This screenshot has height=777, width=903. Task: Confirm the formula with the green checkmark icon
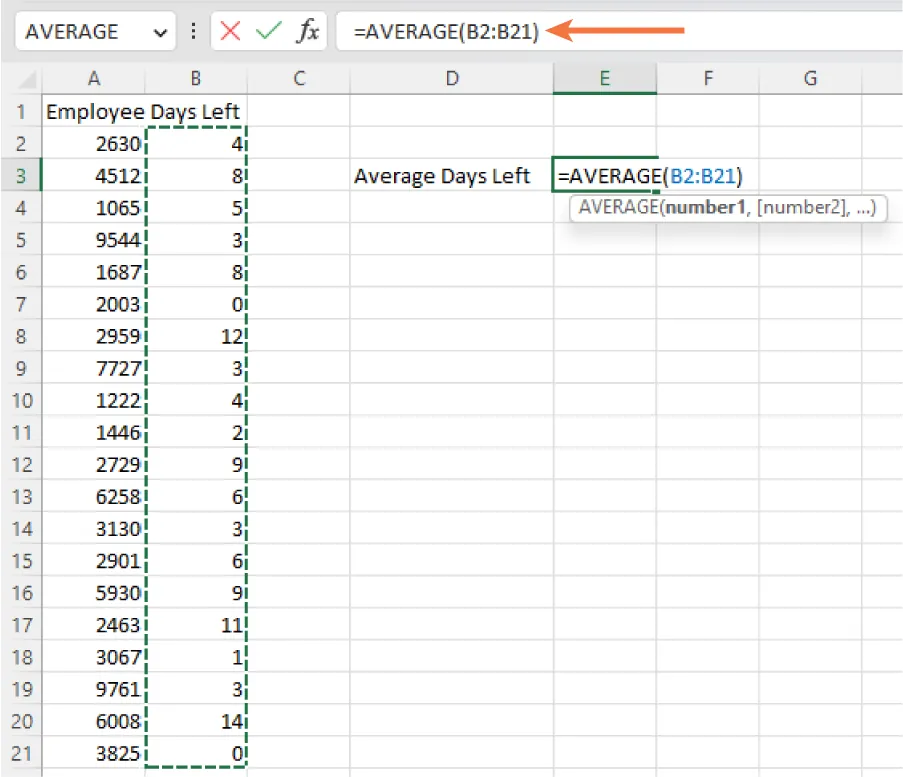pos(269,31)
